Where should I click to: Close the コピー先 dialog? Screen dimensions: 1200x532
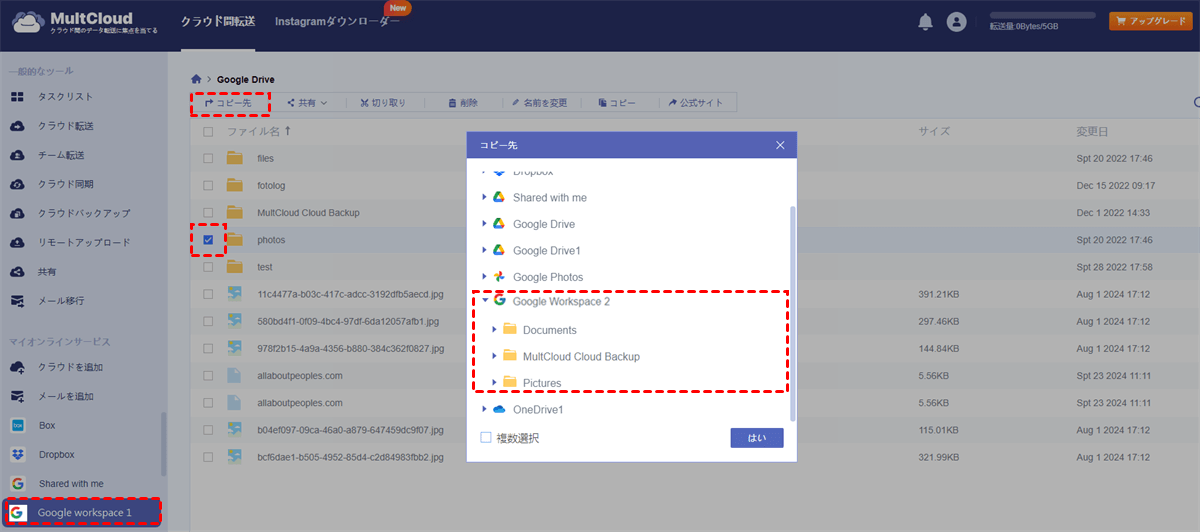coord(780,145)
